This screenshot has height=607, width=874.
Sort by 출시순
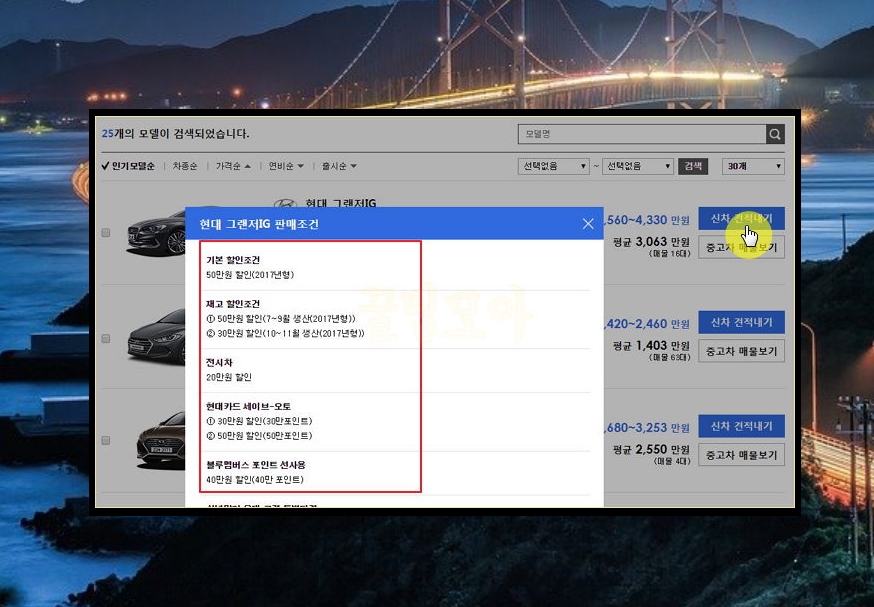pos(339,166)
